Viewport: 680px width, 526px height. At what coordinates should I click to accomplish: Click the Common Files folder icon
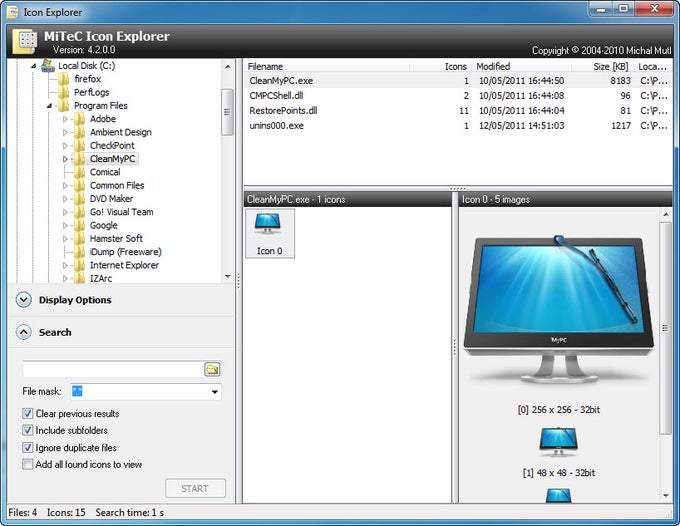[79, 186]
